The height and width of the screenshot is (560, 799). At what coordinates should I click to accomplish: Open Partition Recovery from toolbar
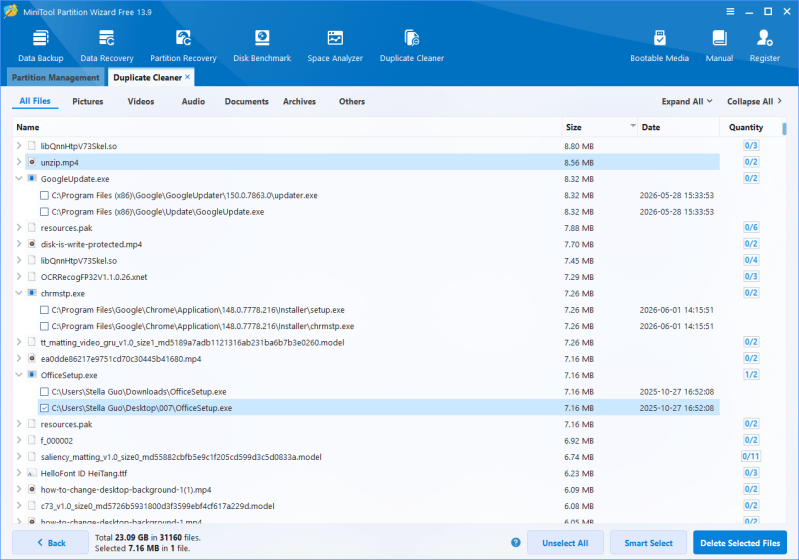click(183, 46)
